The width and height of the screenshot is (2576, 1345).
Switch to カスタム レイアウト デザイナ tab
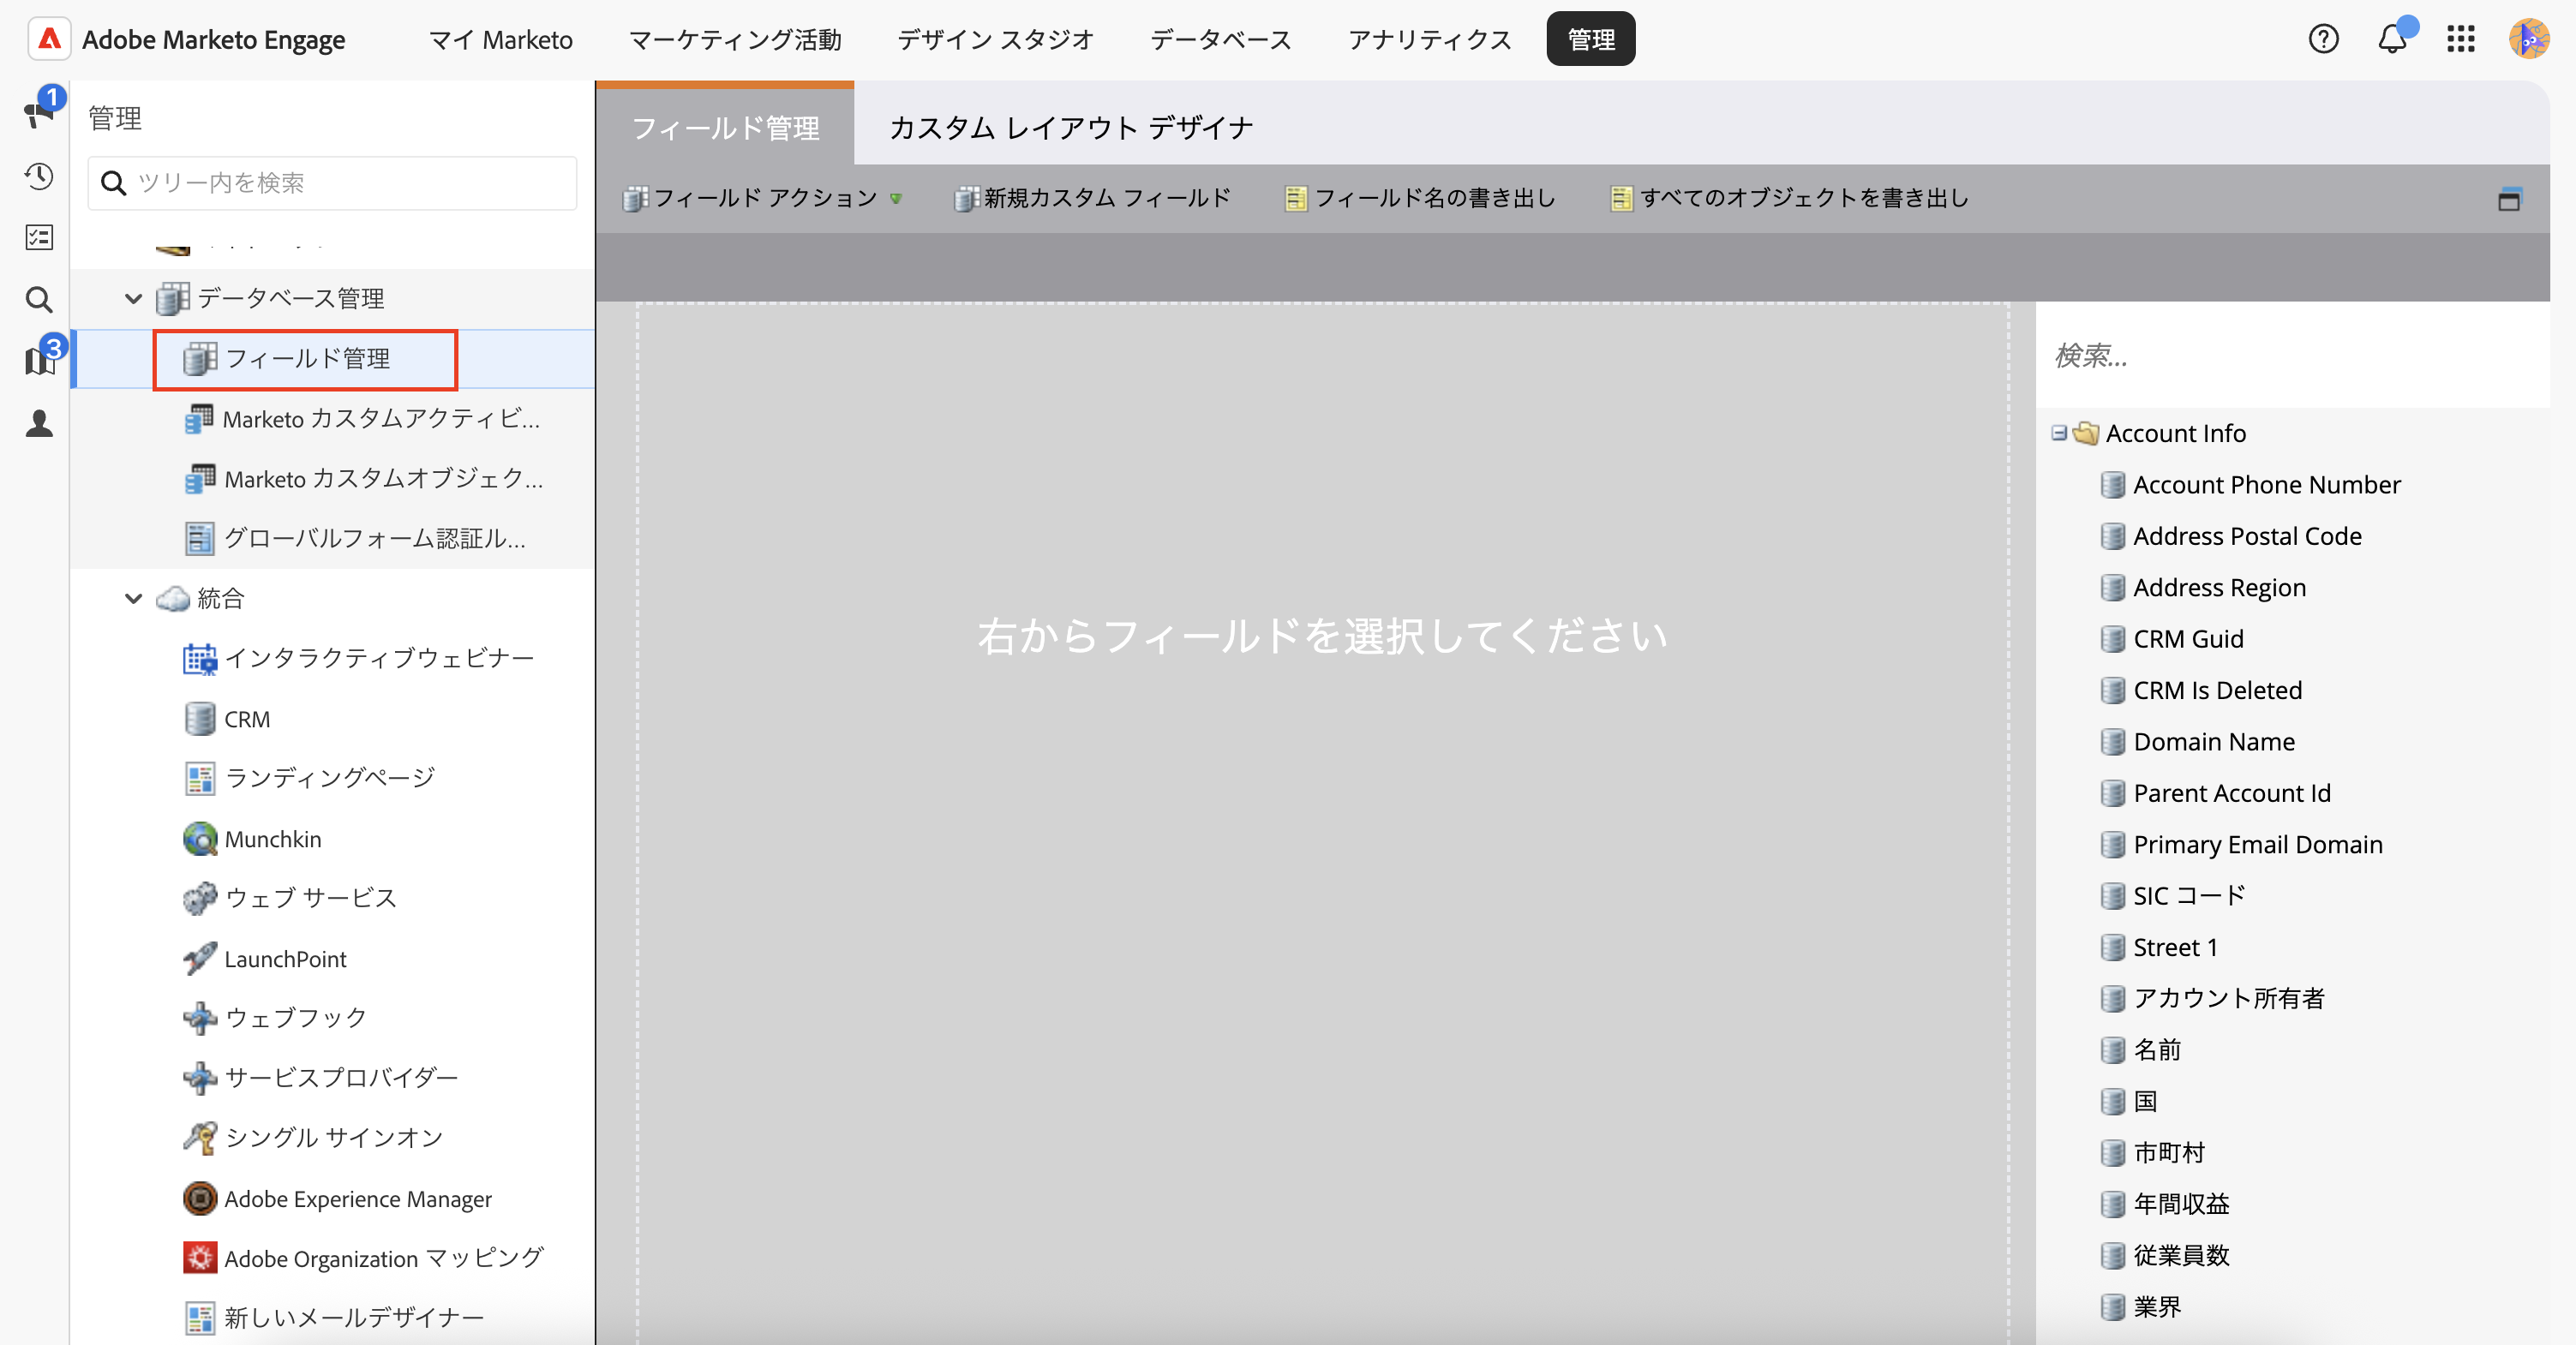1070,128
